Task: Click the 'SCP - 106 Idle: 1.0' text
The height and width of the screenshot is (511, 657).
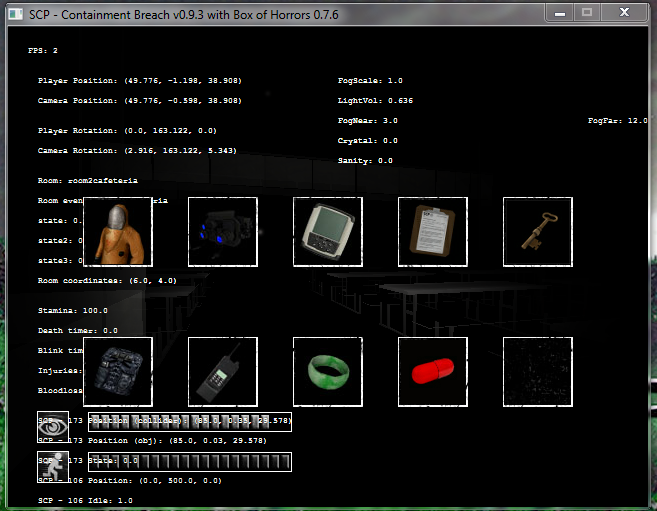Action: coord(85,501)
